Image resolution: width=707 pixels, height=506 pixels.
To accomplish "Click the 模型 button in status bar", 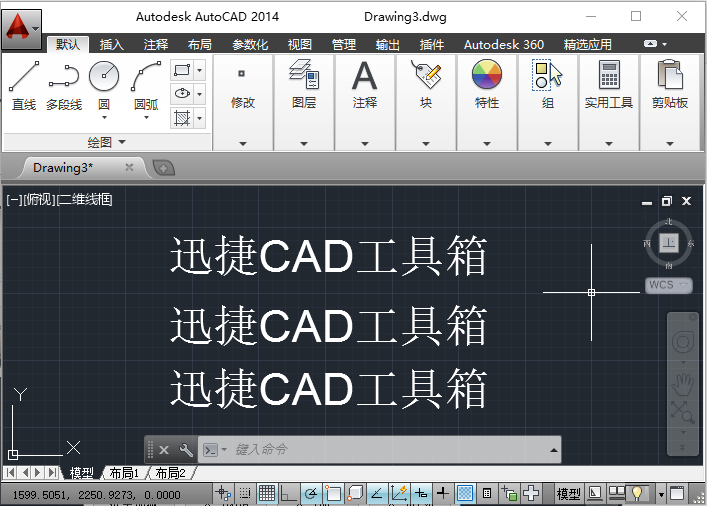I will [568, 493].
